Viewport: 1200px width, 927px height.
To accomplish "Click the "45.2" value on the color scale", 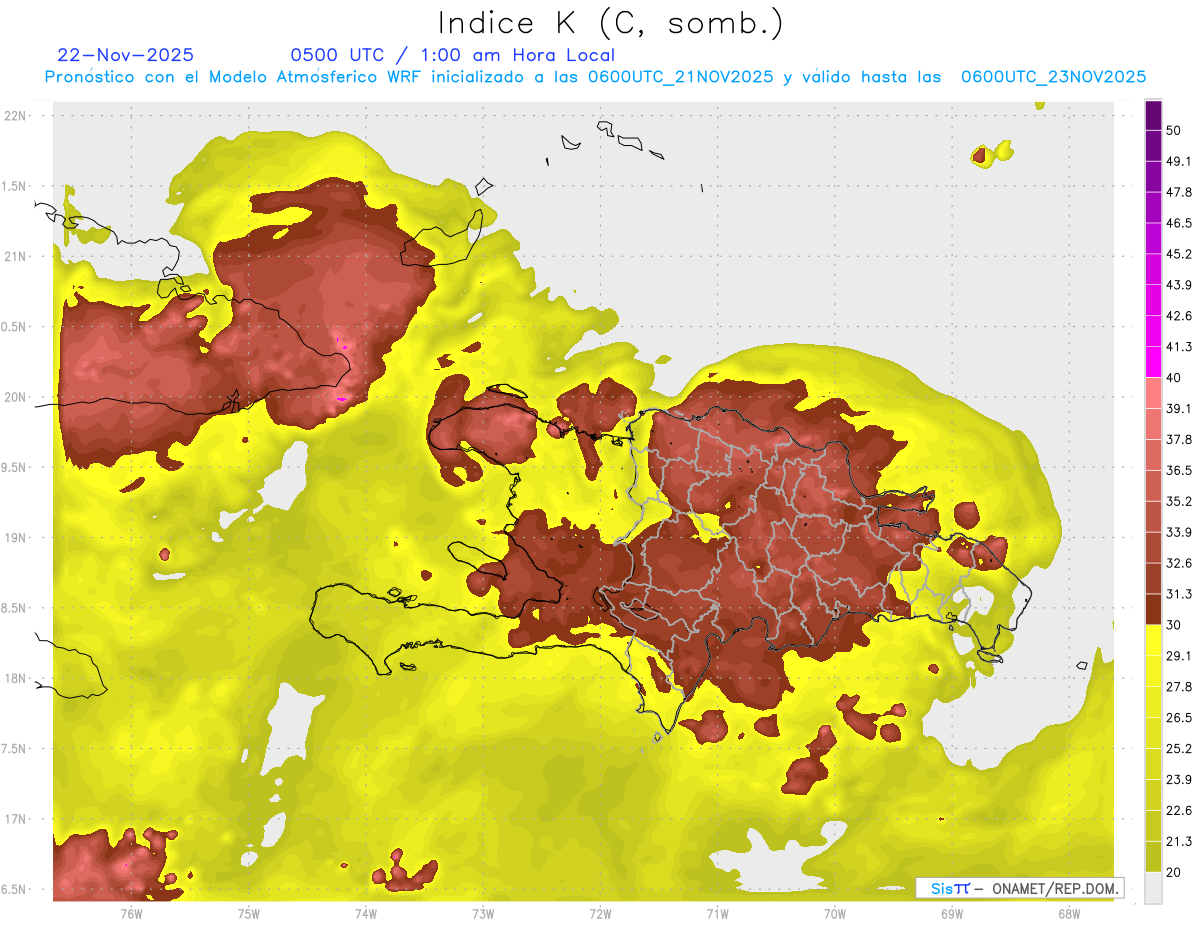I will (1178, 254).
